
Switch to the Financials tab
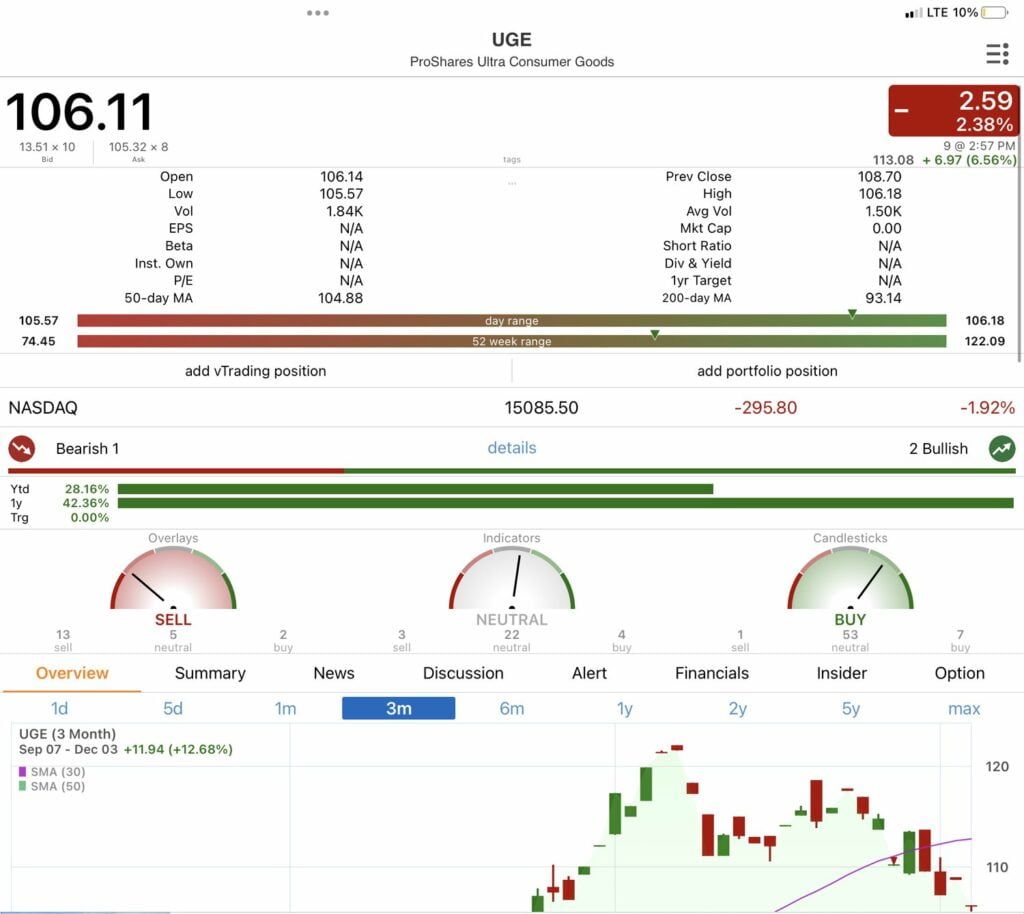pyautogui.click(x=712, y=673)
